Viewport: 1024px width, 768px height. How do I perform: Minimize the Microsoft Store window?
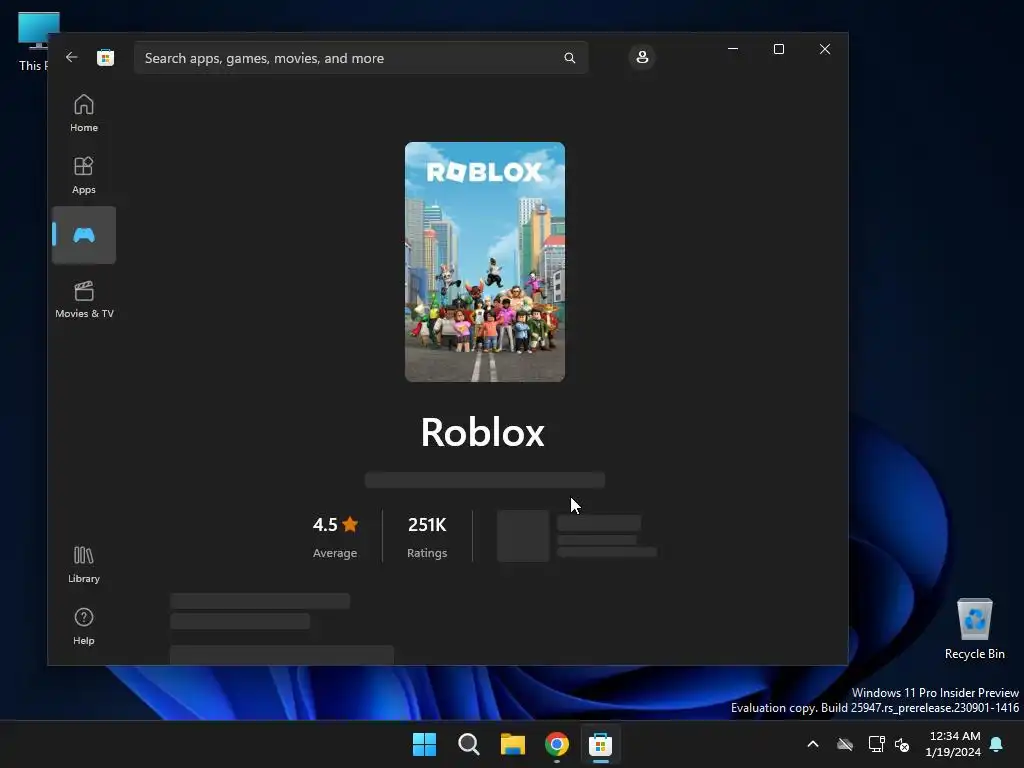coord(733,49)
